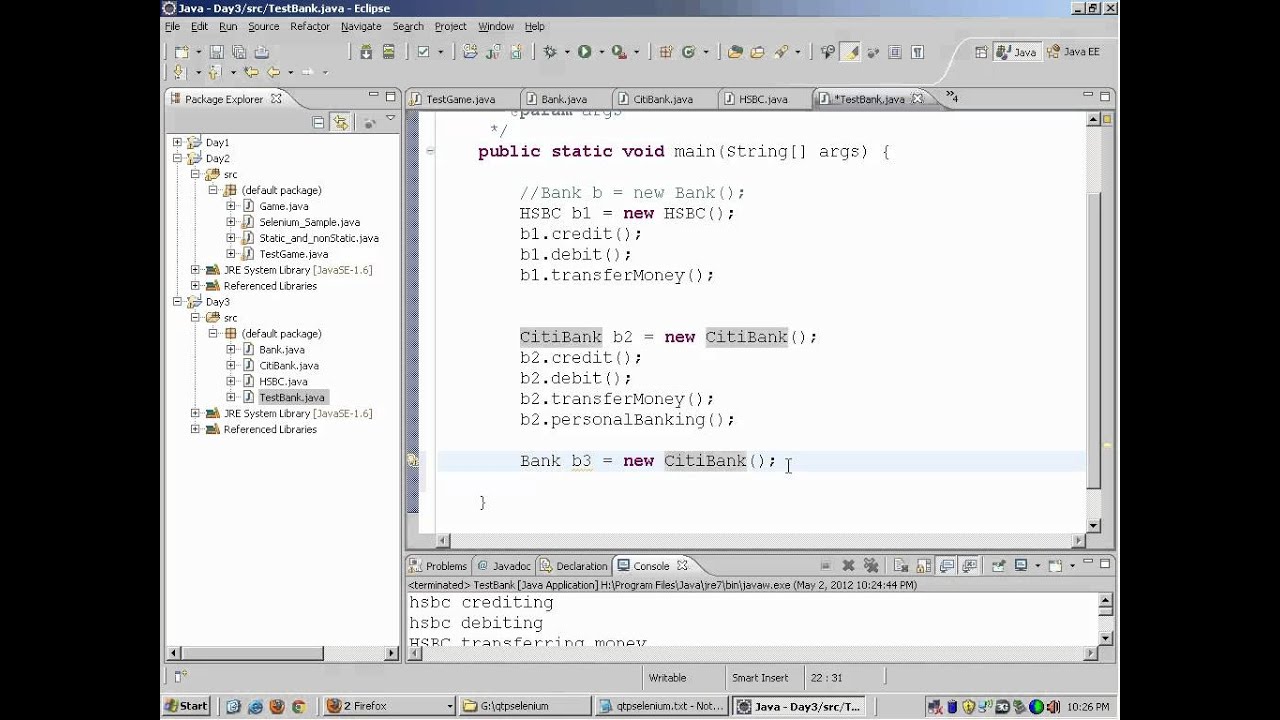The height and width of the screenshot is (720, 1280).
Task: Click the External Tools run icon
Action: (618, 52)
